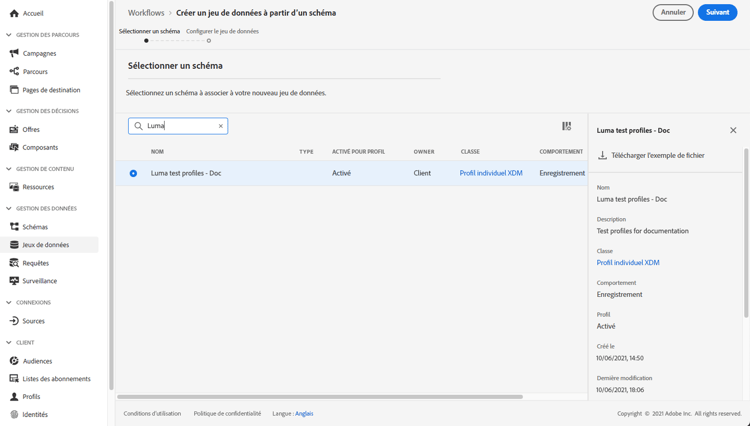Go back to Workflows breadcrumb
This screenshot has width=750, height=426.
pos(146,13)
